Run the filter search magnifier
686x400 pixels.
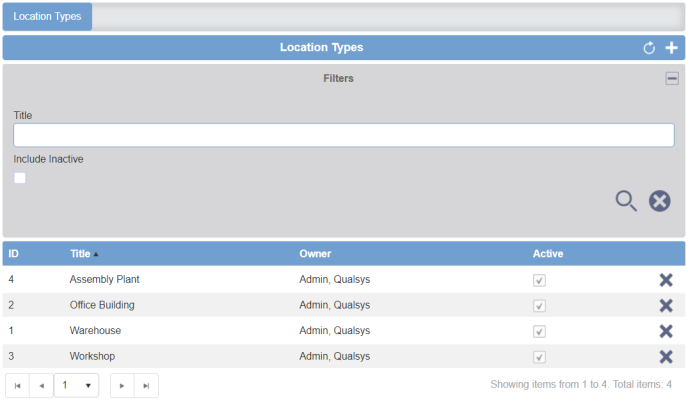(626, 201)
